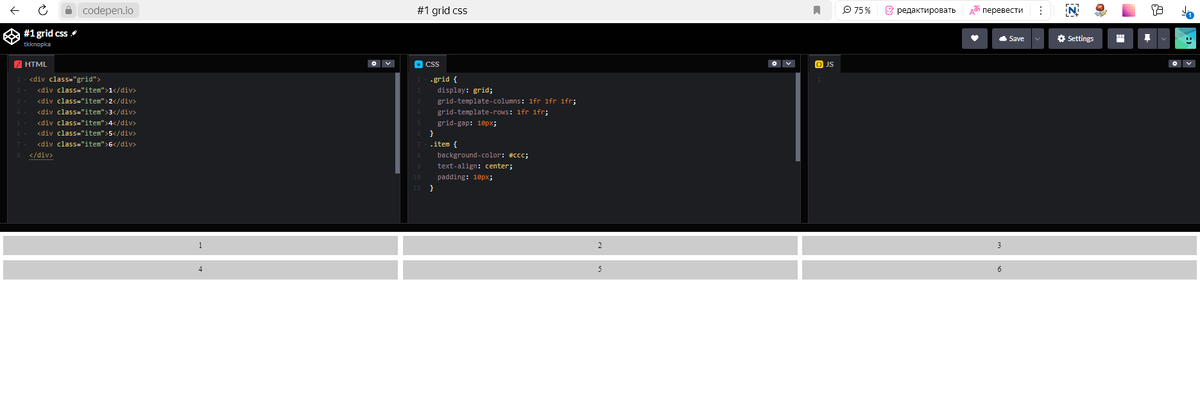
Task: Open the N screenshot extension icon
Action: (x=1072, y=10)
